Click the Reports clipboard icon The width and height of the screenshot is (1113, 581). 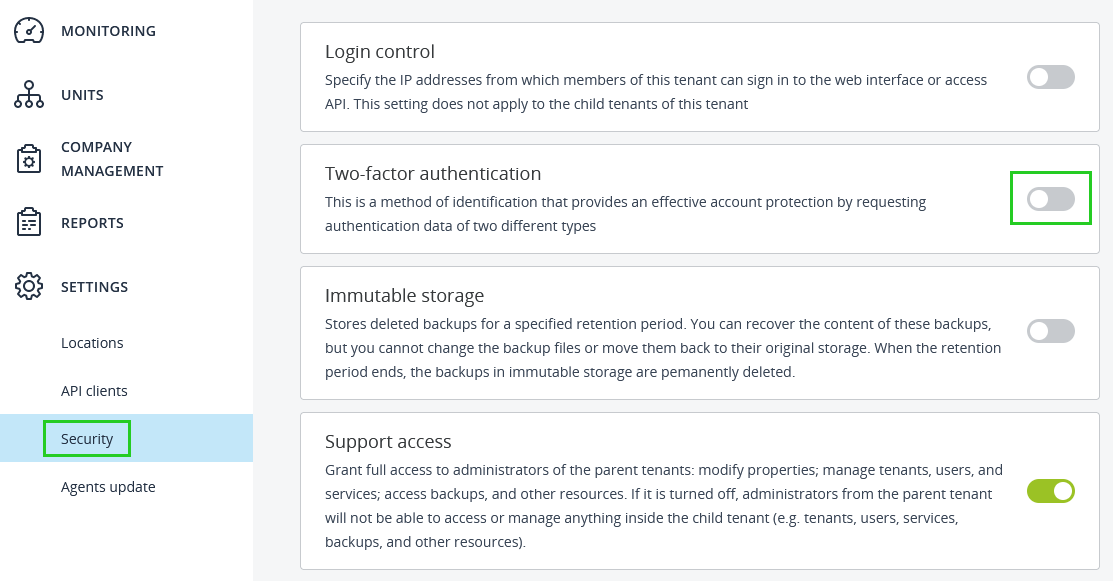pyautogui.click(x=29, y=223)
